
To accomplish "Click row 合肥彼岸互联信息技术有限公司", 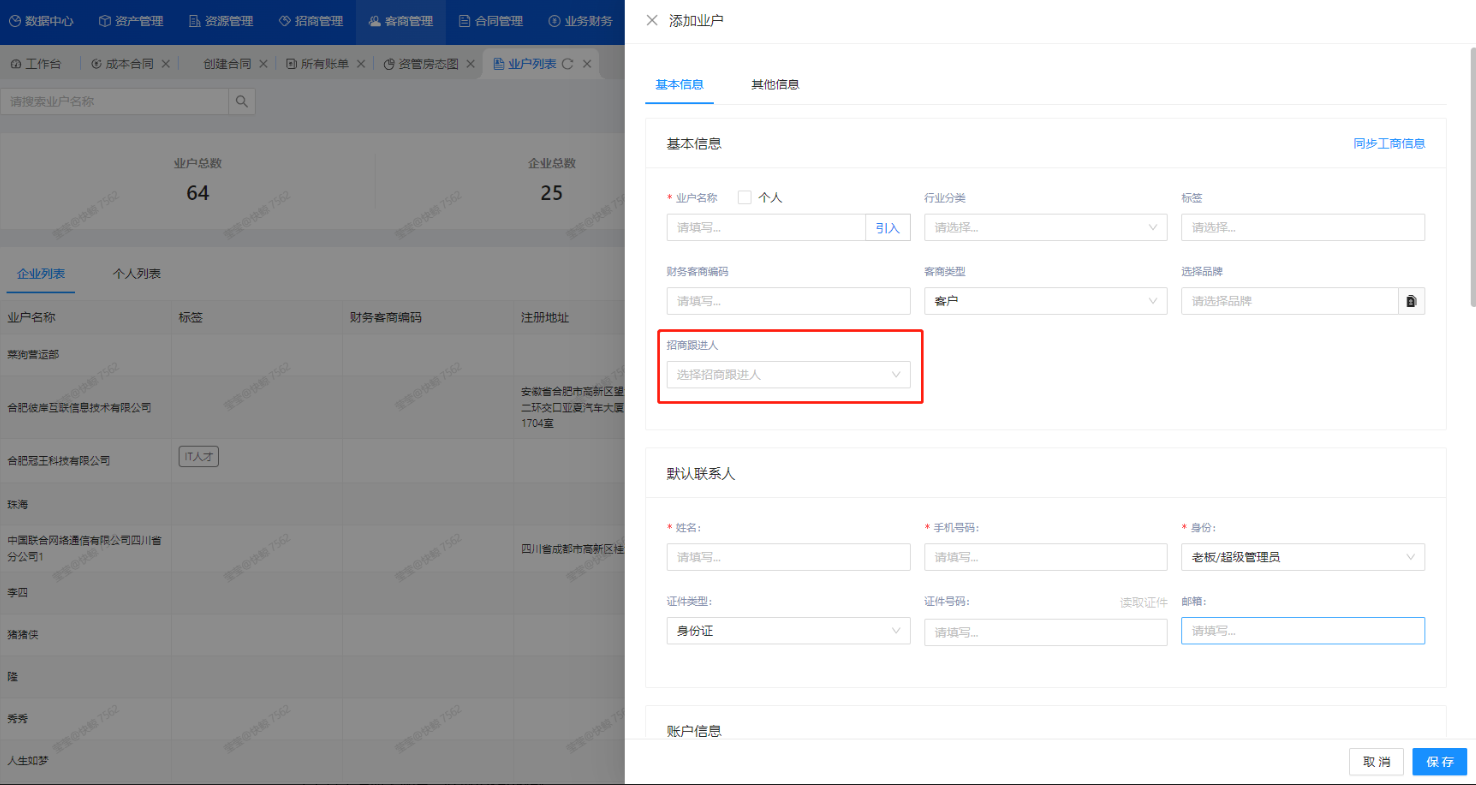I will [x=312, y=407].
